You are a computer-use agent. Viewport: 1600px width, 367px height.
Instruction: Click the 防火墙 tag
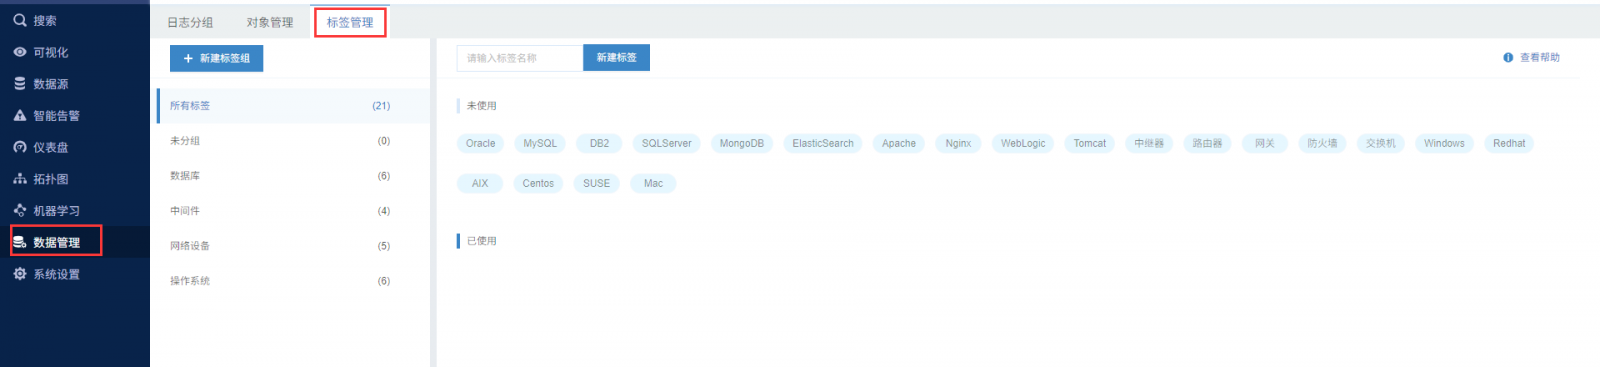pos(1322,144)
